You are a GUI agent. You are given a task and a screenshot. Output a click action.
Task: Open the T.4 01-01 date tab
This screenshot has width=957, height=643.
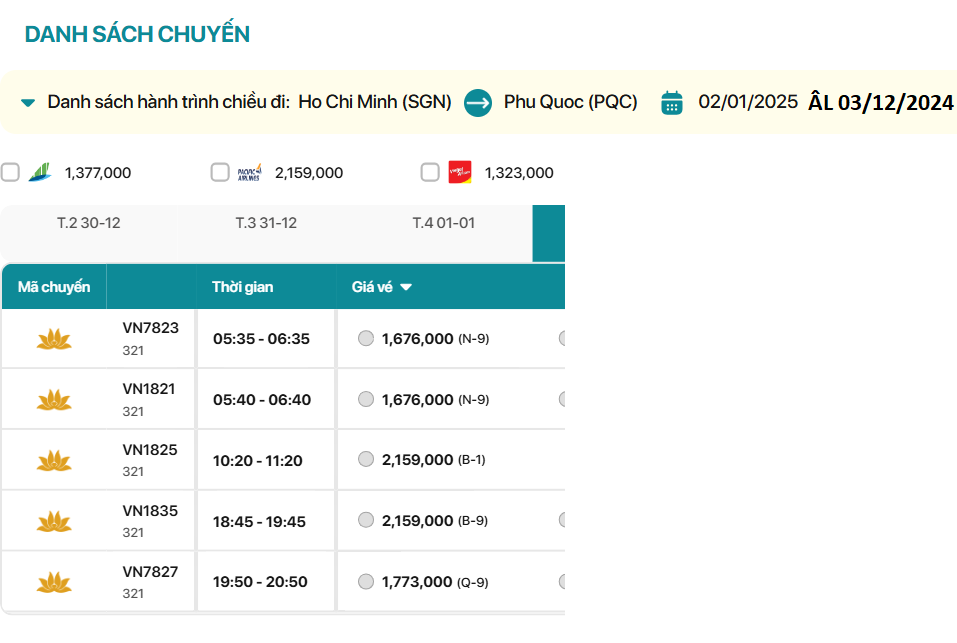pos(443,223)
